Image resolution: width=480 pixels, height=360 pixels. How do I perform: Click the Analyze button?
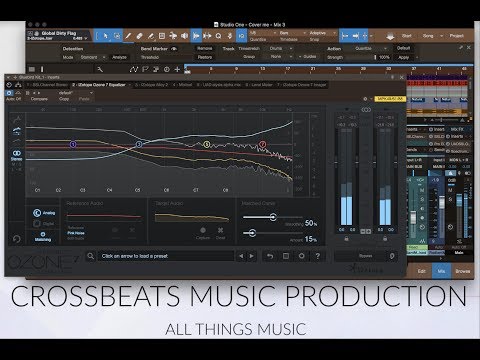(119, 57)
